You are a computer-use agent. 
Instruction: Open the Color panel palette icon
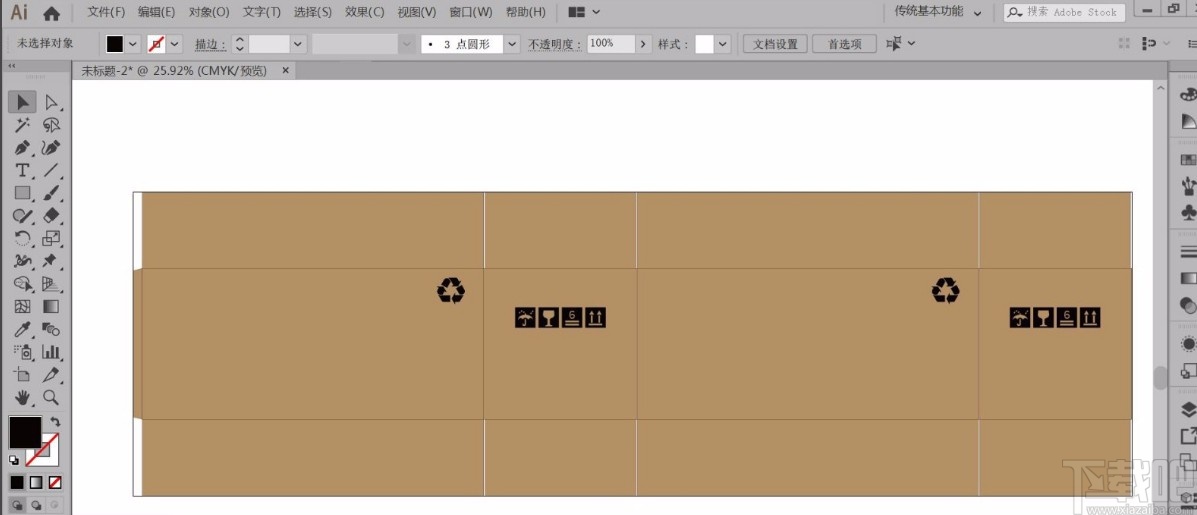pyautogui.click(x=1188, y=95)
